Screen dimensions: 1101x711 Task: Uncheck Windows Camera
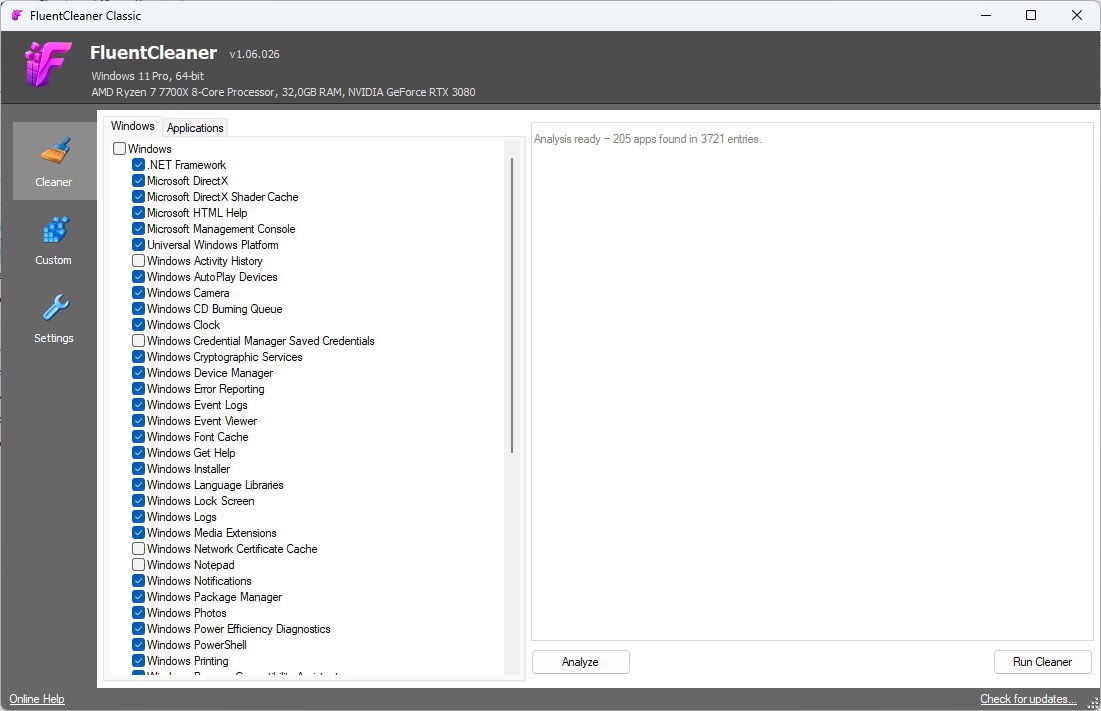pos(138,293)
